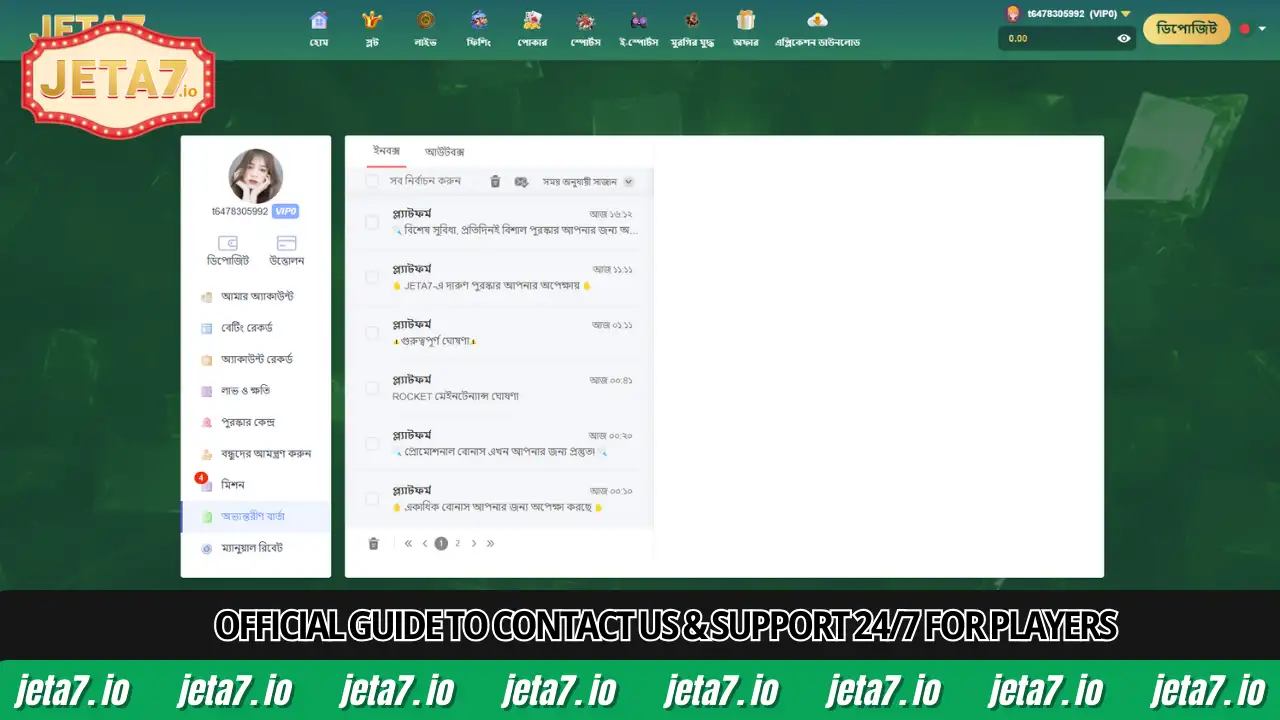Open the পোকার (Poker) cards icon
The height and width of the screenshot is (720, 1280).
(x=532, y=20)
